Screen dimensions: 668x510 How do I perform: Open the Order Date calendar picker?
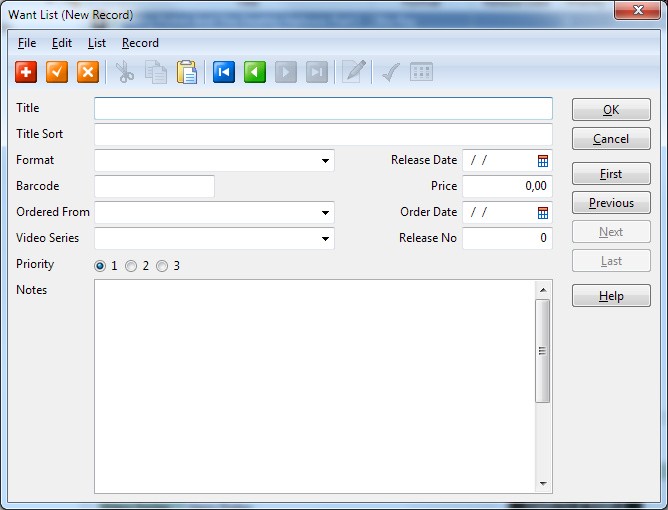(543, 212)
